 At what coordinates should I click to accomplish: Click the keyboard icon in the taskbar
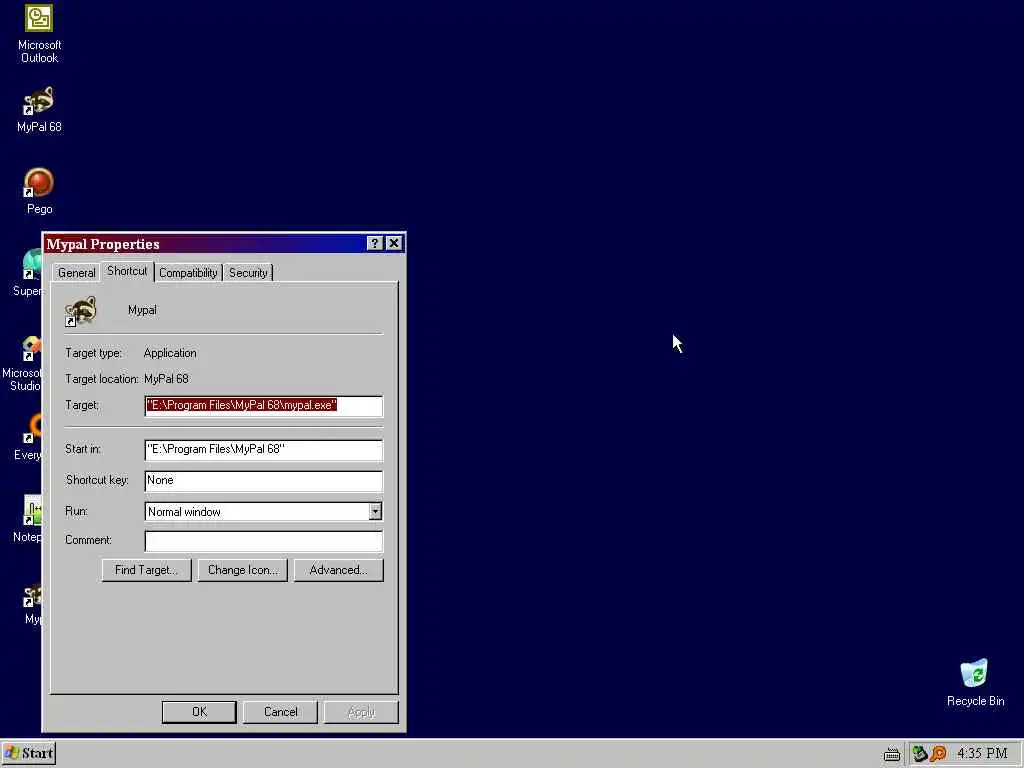[891, 754]
